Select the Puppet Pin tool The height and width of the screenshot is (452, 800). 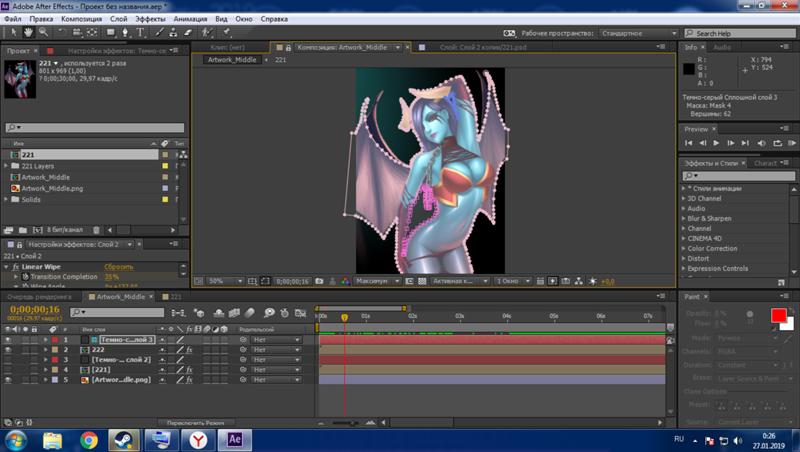[x=227, y=32]
